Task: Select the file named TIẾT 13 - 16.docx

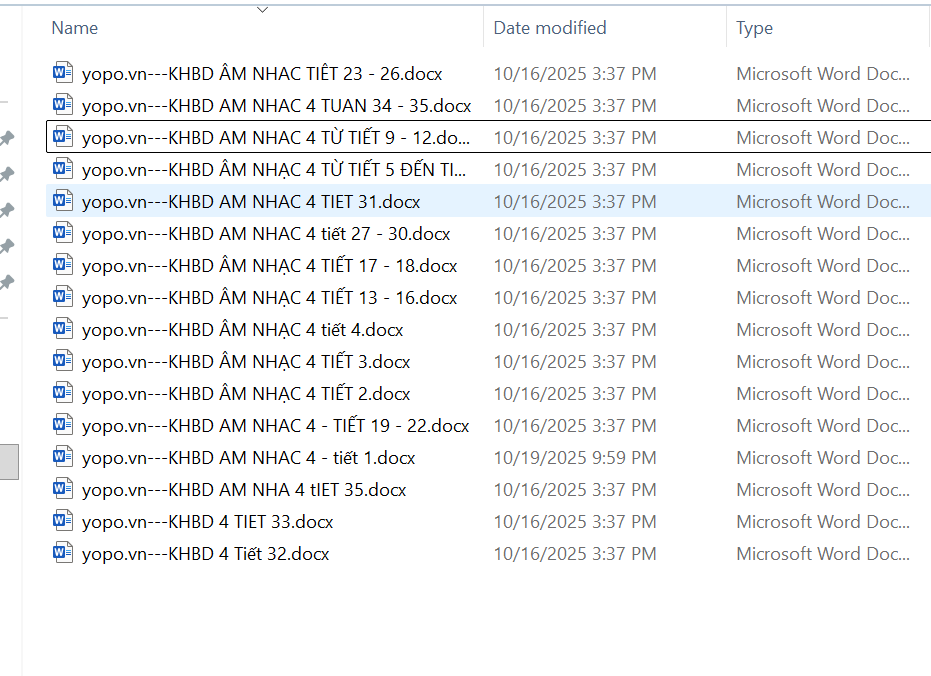Action: (269, 298)
